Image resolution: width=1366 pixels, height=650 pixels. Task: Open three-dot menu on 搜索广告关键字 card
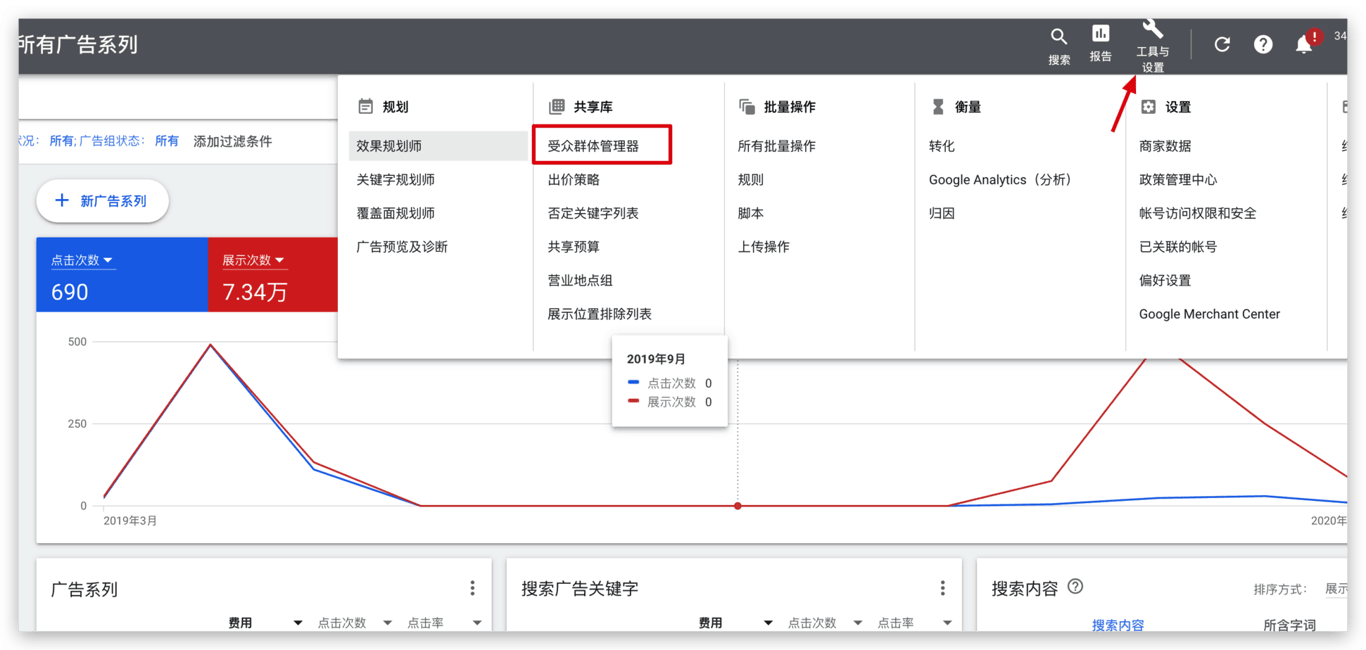(x=942, y=589)
